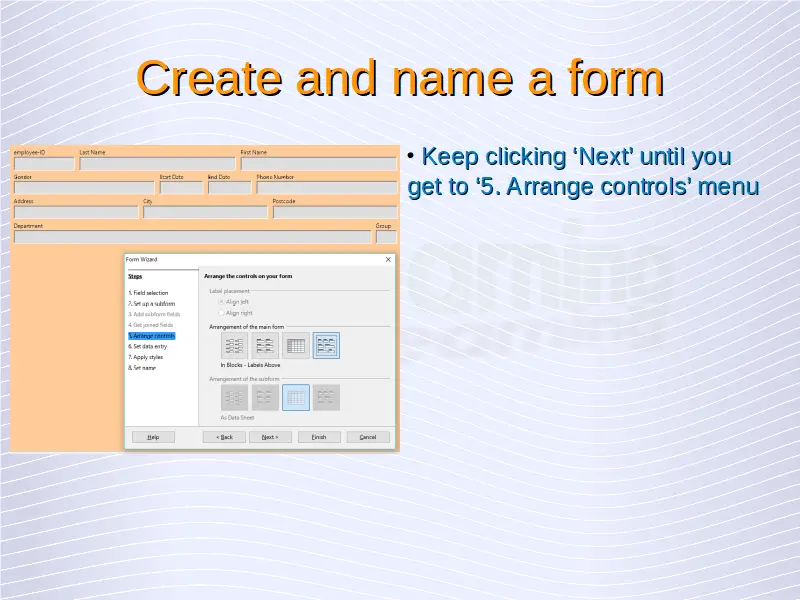Click the 'Create and name a form' title
This screenshot has width=800, height=600.
coord(400,78)
